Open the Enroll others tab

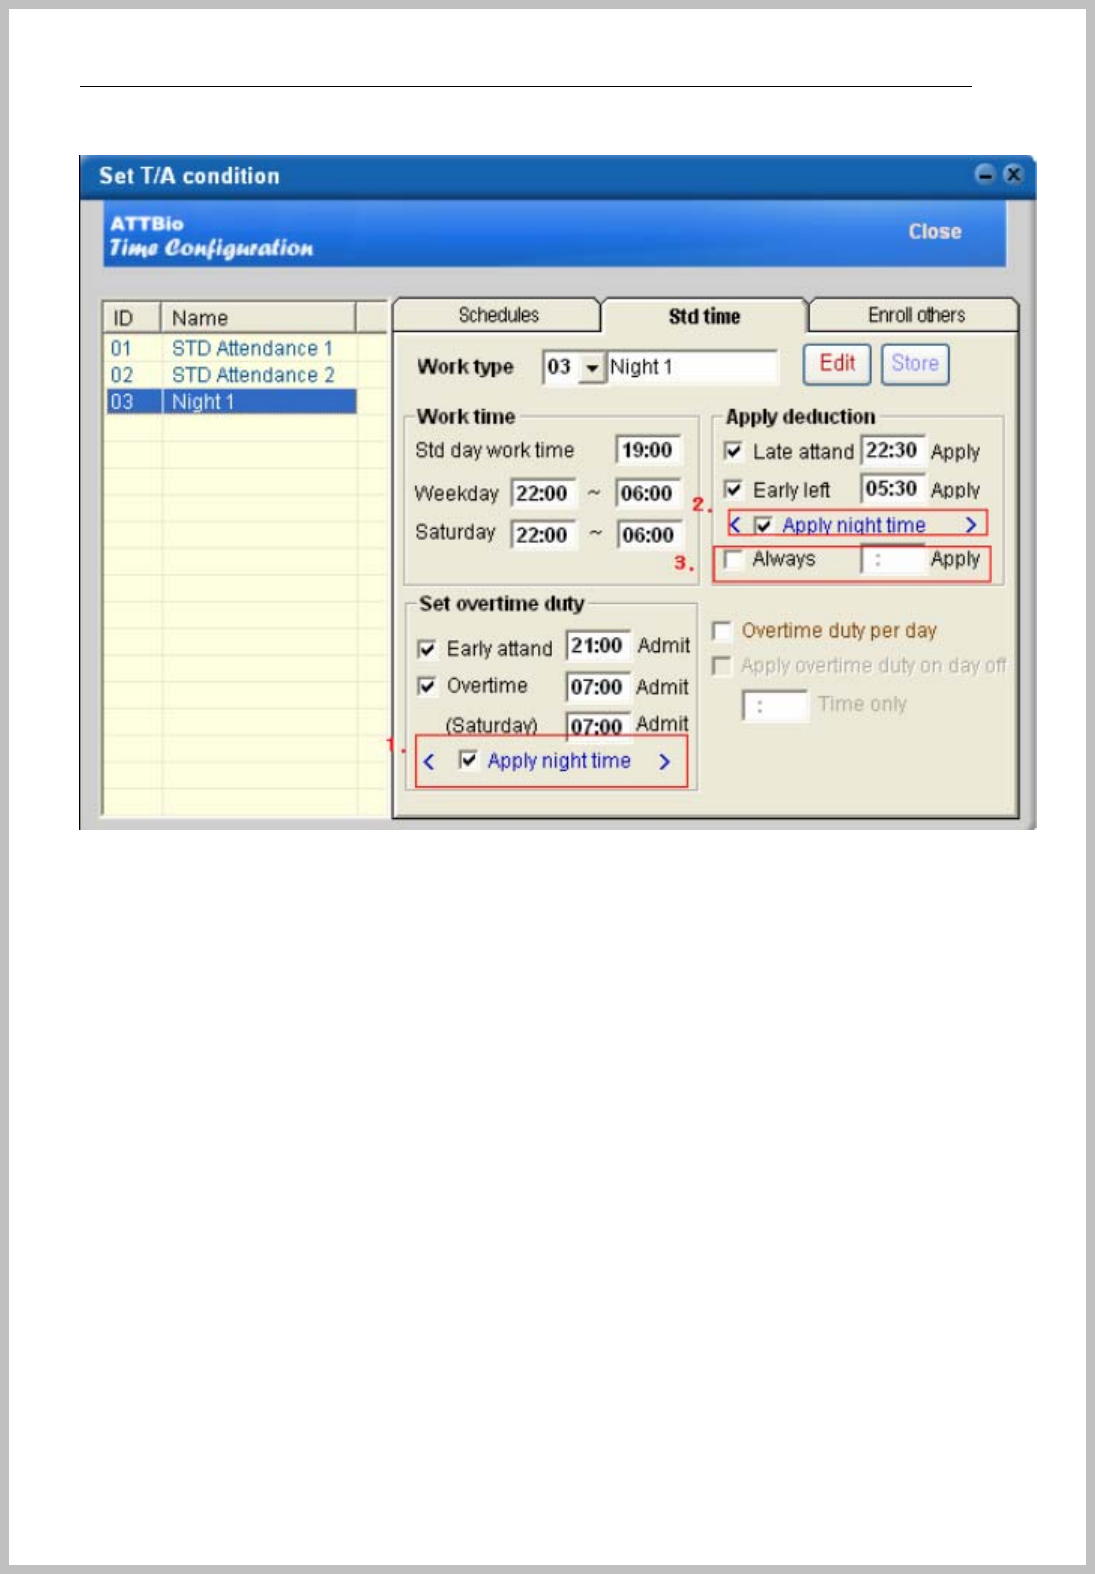click(x=915, y=315)
